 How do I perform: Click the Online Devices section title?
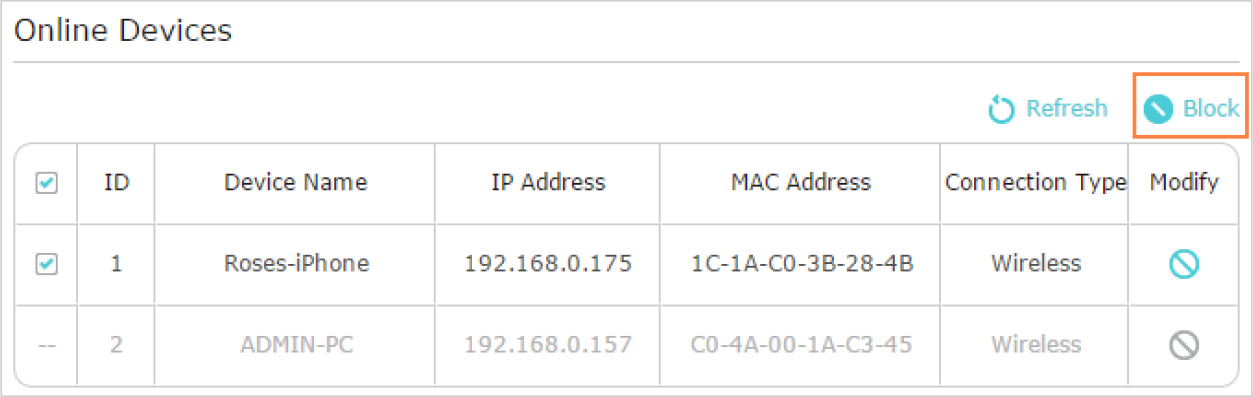coord(124,30)
